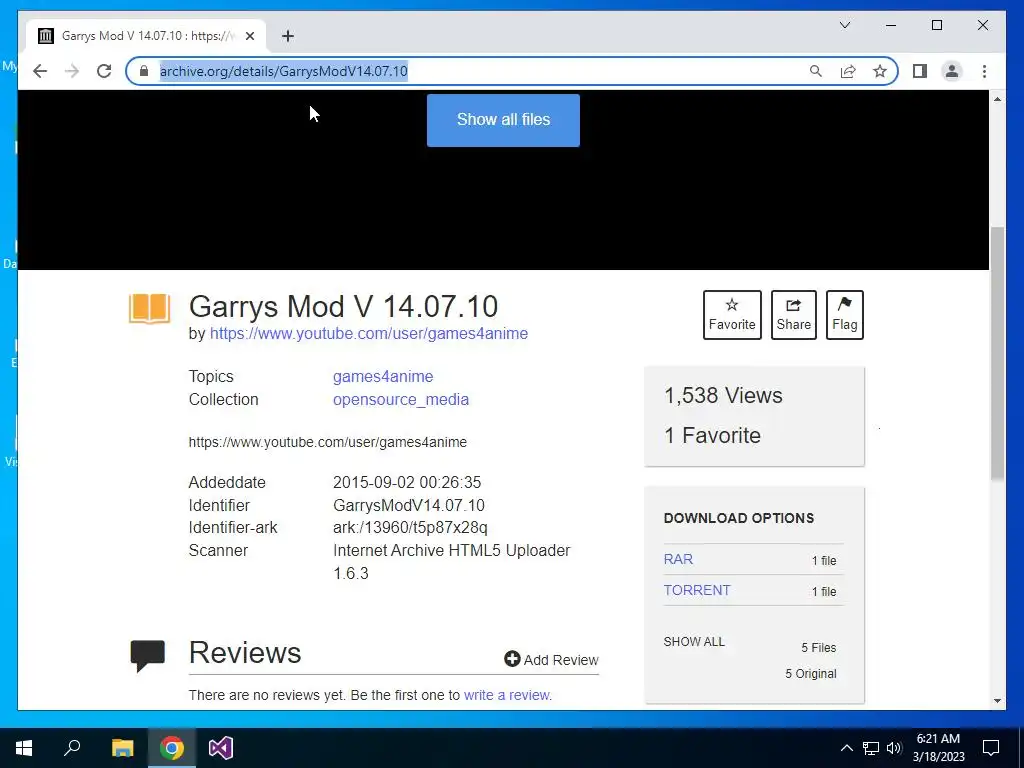Click the 1,538 Views text
Image resolution: width=1024 pixels, height=768 pixels.
pos(723,396)
